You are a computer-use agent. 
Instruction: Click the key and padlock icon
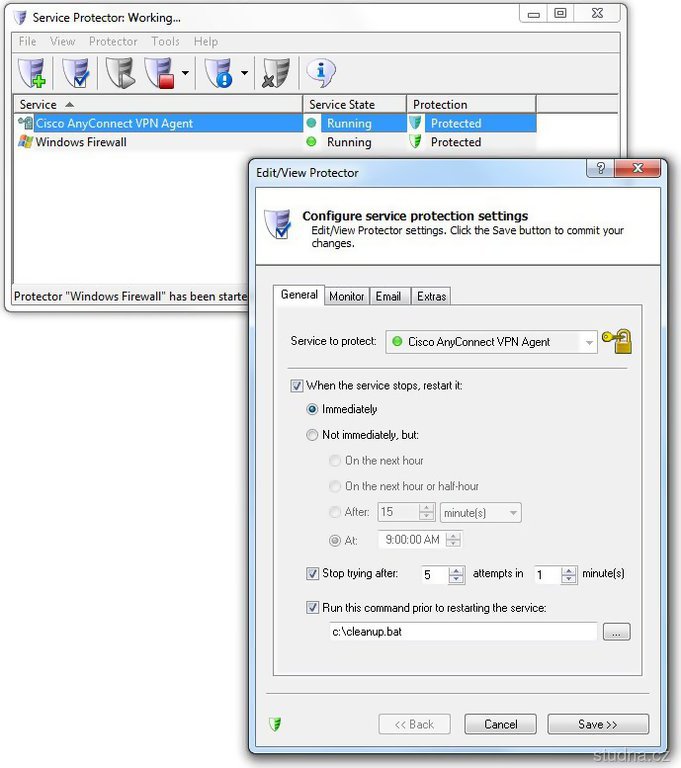617,341
